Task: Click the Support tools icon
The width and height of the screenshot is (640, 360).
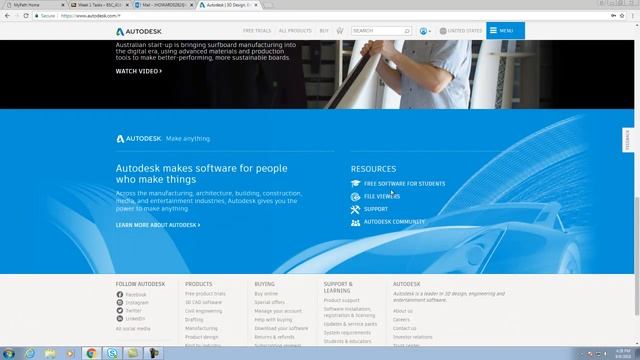Action: (355, 209)
